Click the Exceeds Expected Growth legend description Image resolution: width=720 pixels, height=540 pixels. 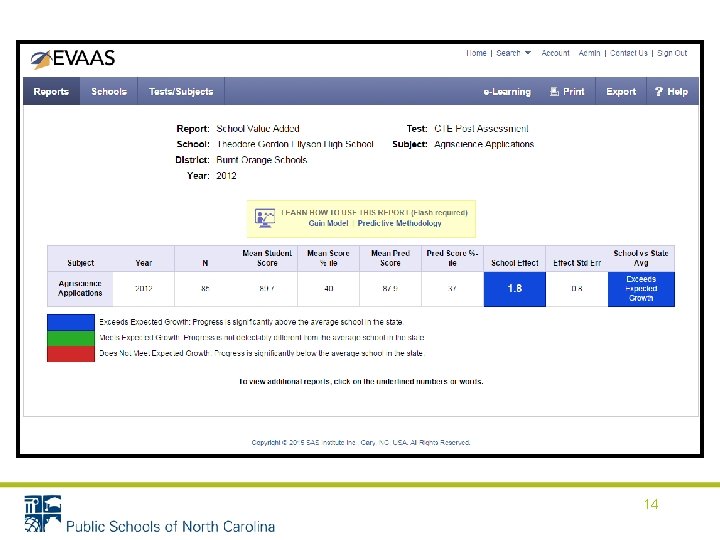point(251,322)
